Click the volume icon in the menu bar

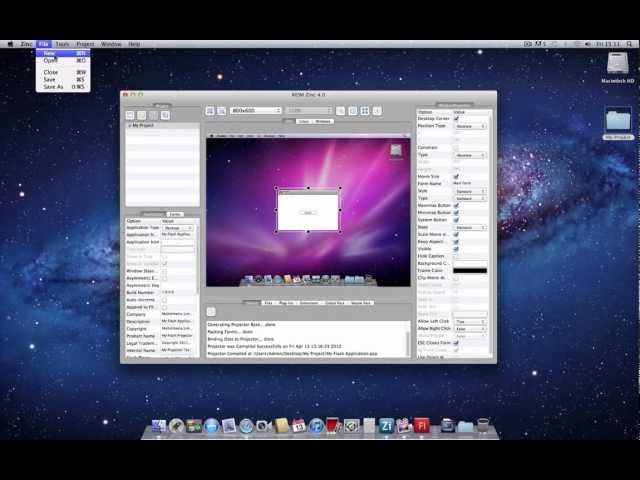[x=588, y=44]
